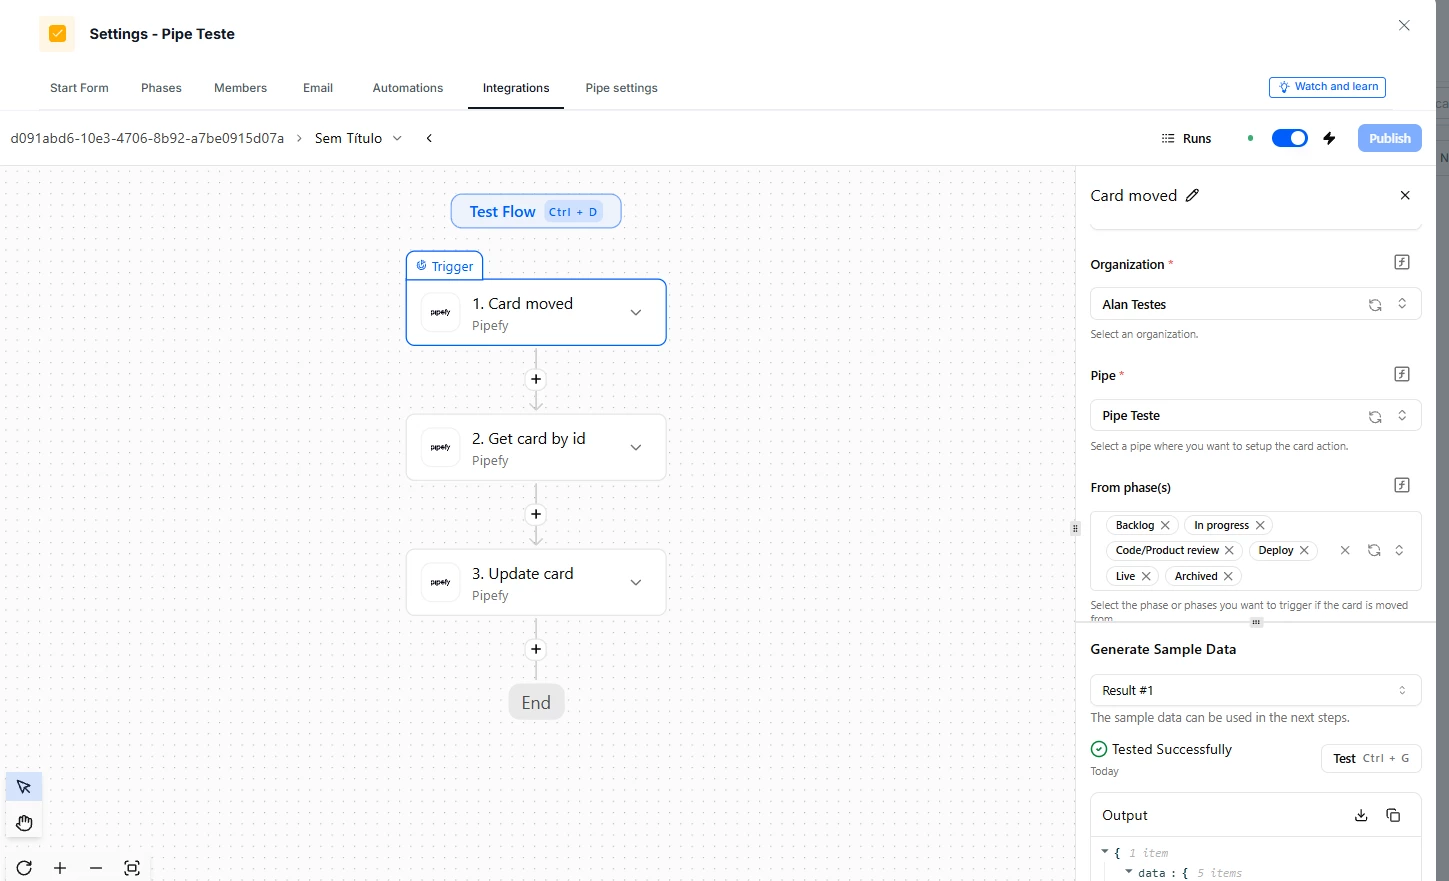1449x881 pixels.
Task: Toggle the flow enabled switch
Action: click(x=1289, y=138)
